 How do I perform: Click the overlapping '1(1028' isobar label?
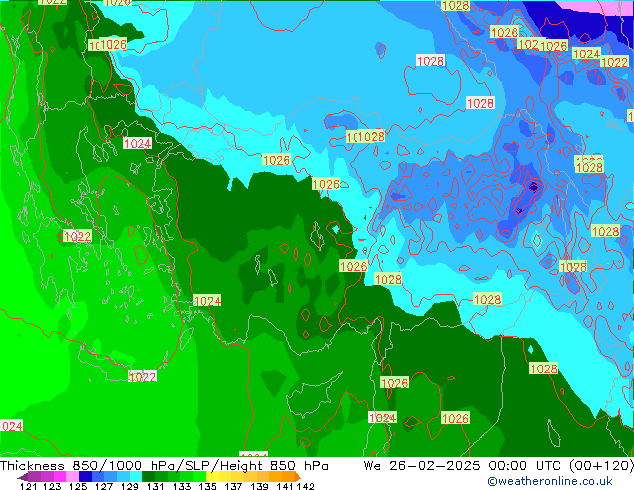click(366, 137)
